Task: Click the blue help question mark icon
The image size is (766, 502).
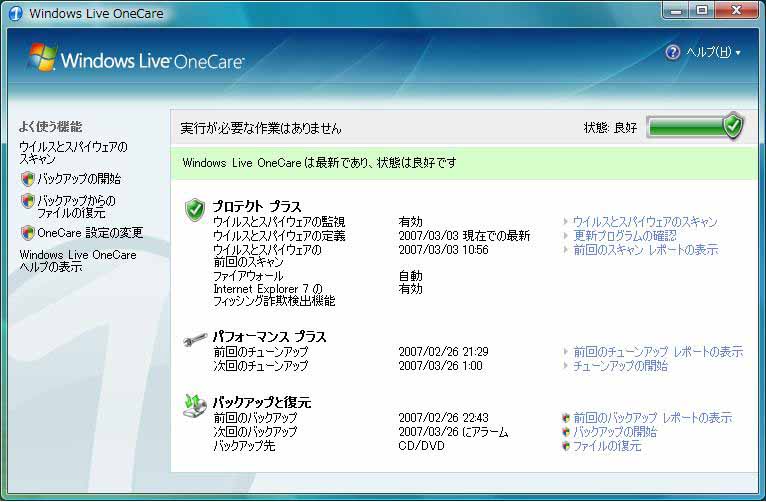Action: click(673, 52)
